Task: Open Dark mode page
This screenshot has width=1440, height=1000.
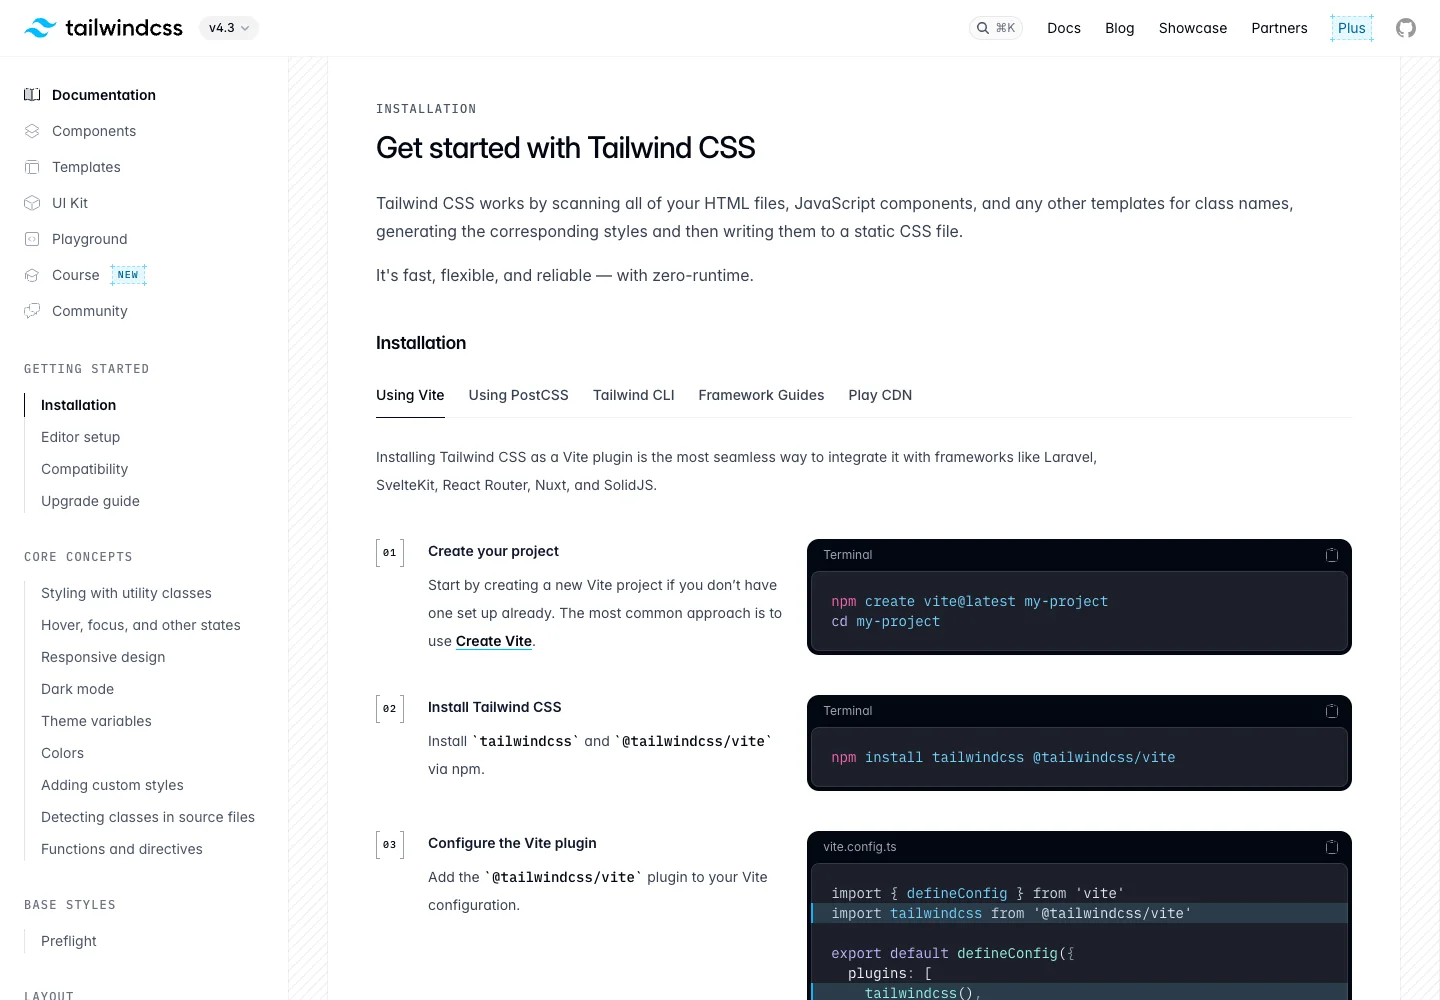Action: (78, 689)
